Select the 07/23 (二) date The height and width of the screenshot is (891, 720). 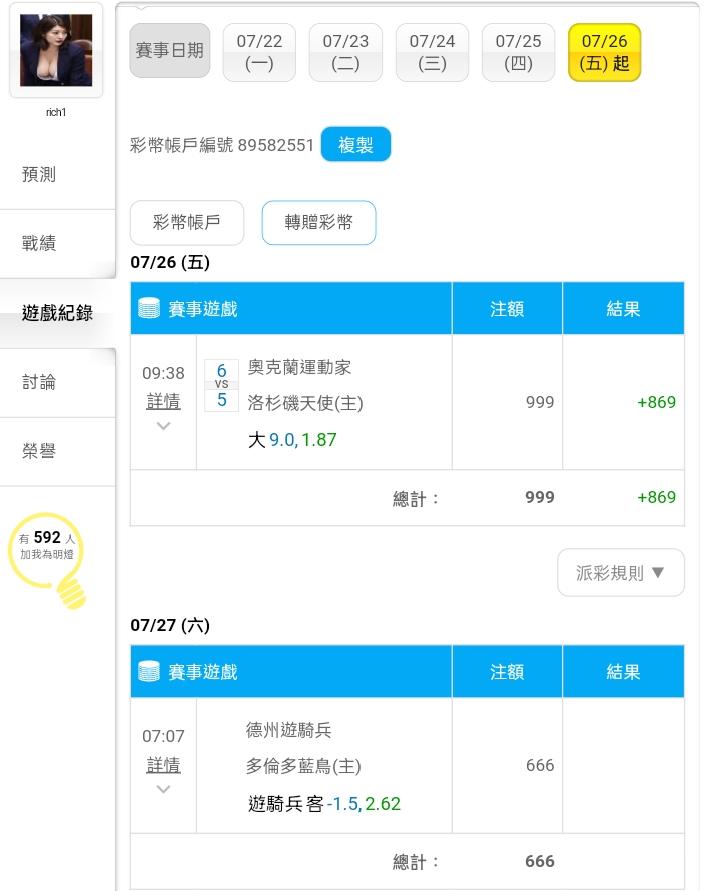346,52
